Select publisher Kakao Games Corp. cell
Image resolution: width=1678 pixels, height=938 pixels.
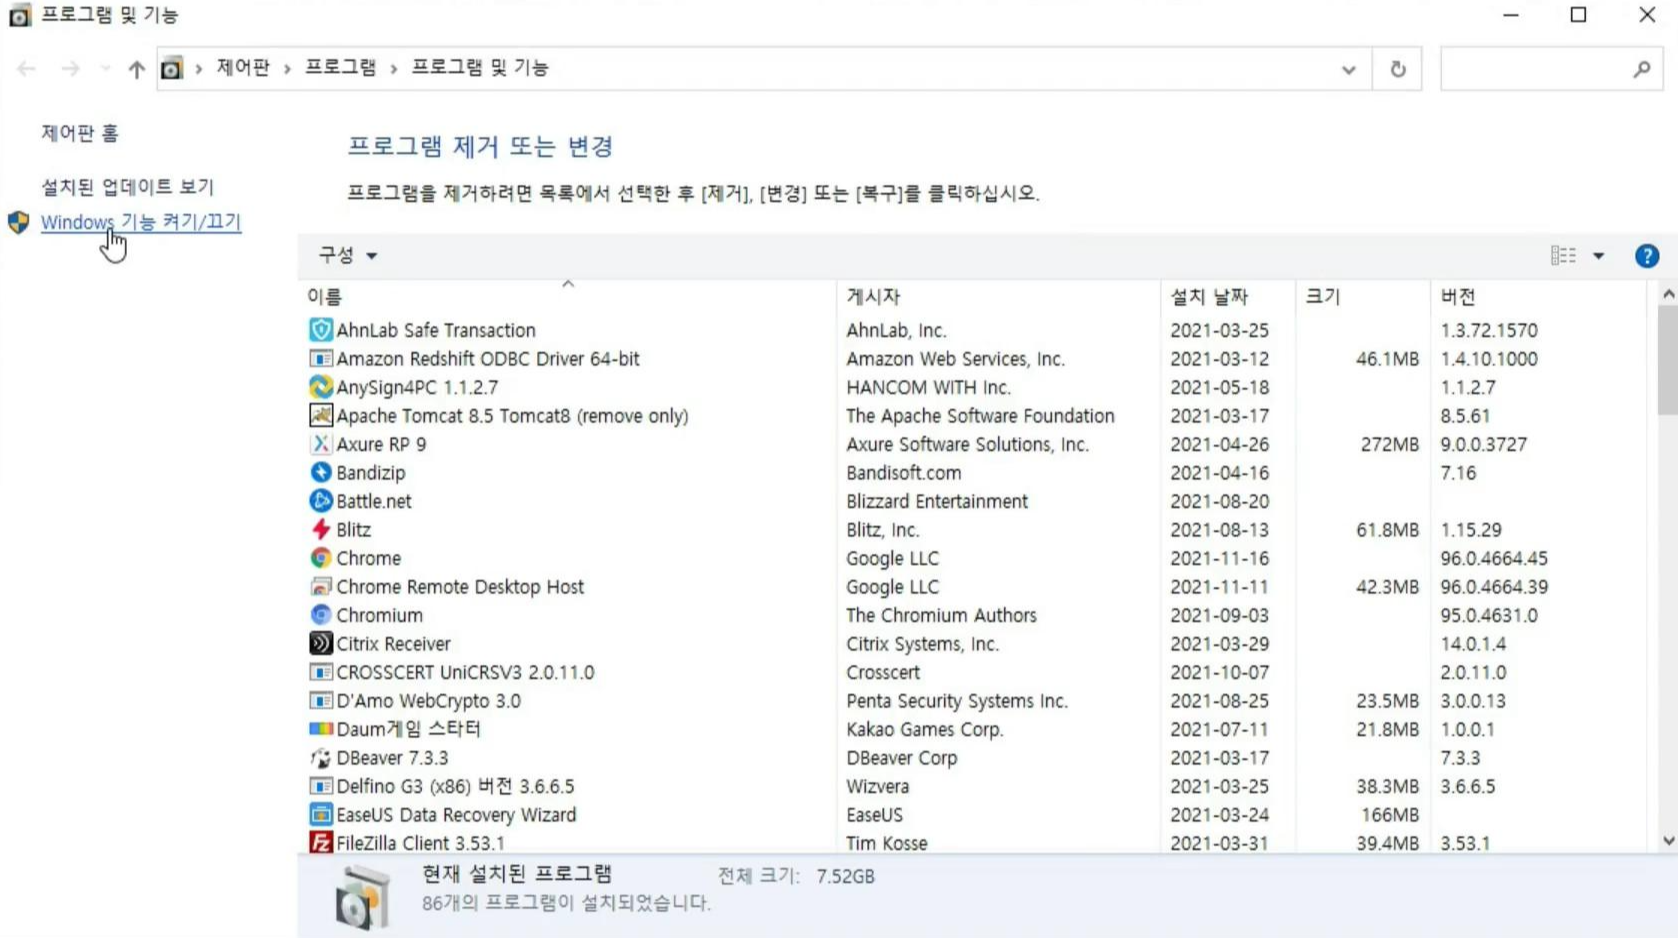coord(925,729)
